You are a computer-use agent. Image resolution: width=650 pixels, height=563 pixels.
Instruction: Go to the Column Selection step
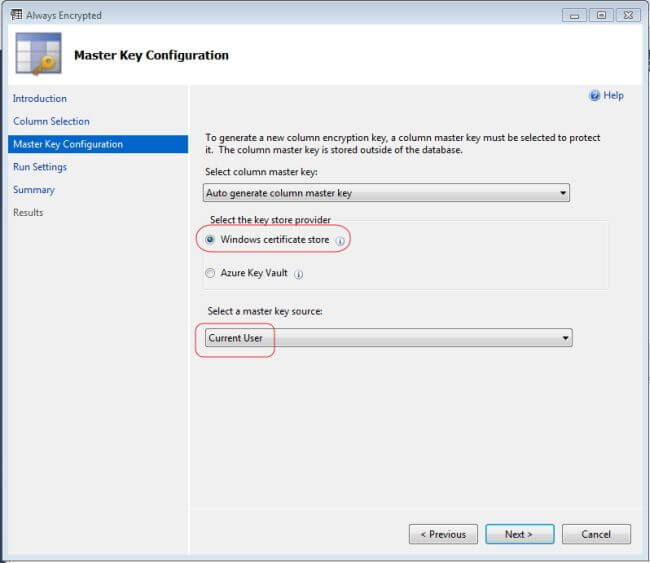51,121
